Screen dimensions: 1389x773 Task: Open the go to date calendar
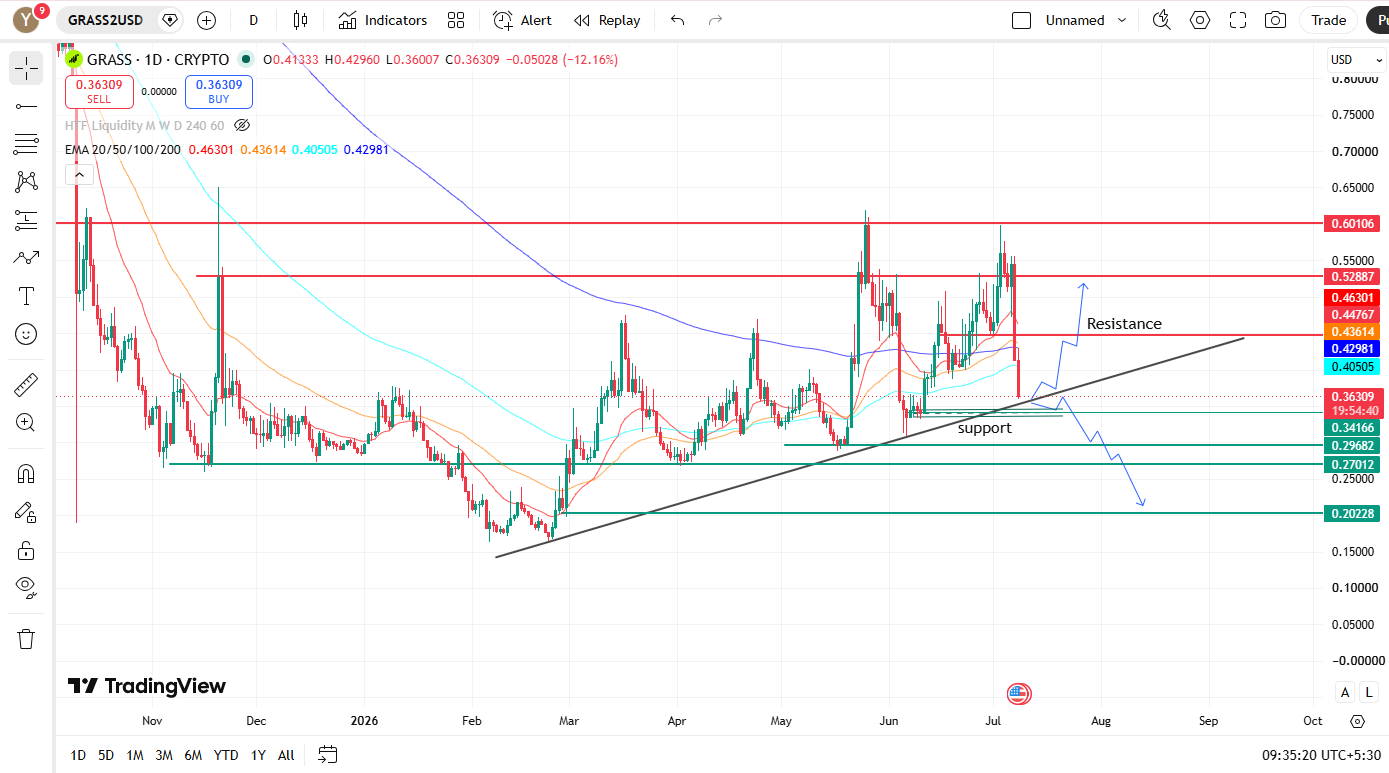tap(328, 755)
